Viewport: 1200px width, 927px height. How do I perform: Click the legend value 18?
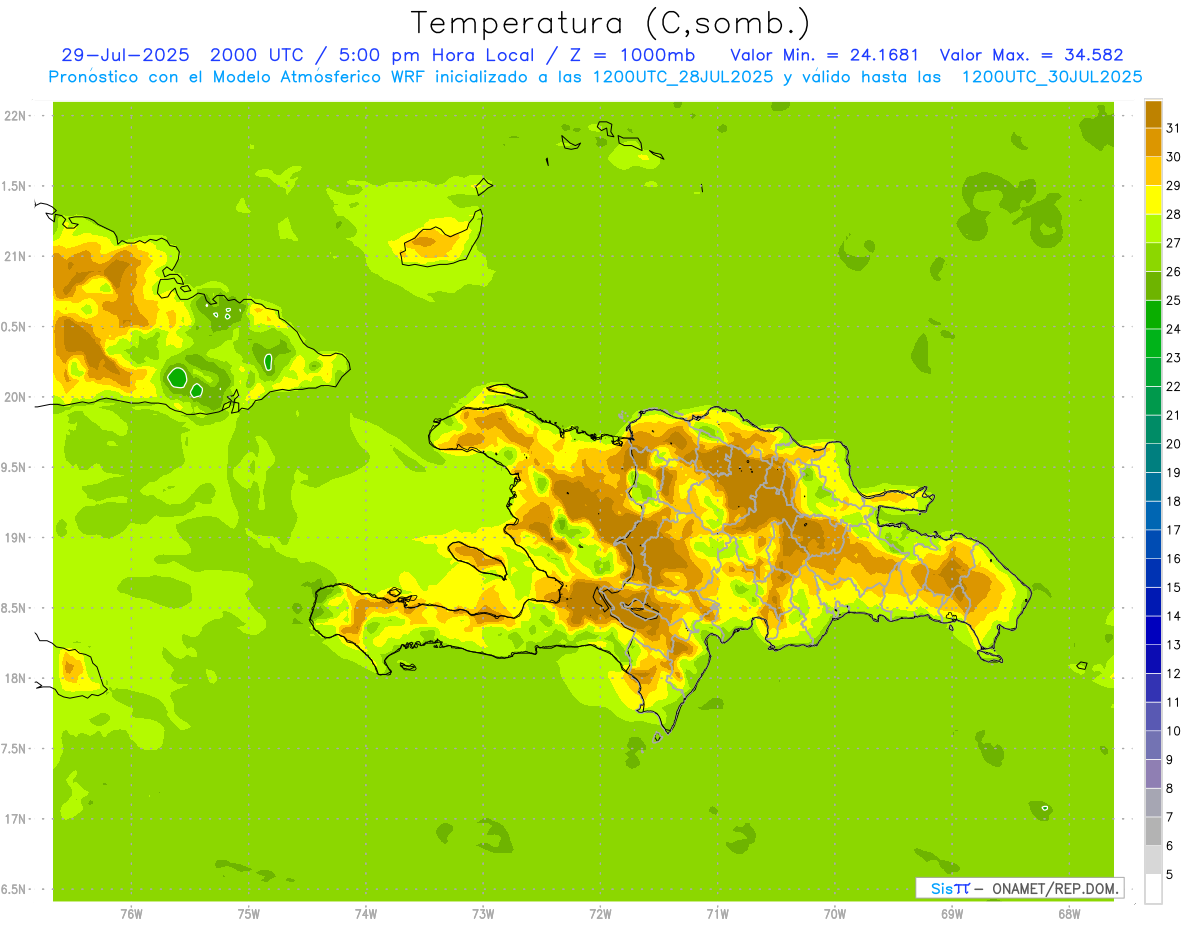click(x=1173, y=501)
